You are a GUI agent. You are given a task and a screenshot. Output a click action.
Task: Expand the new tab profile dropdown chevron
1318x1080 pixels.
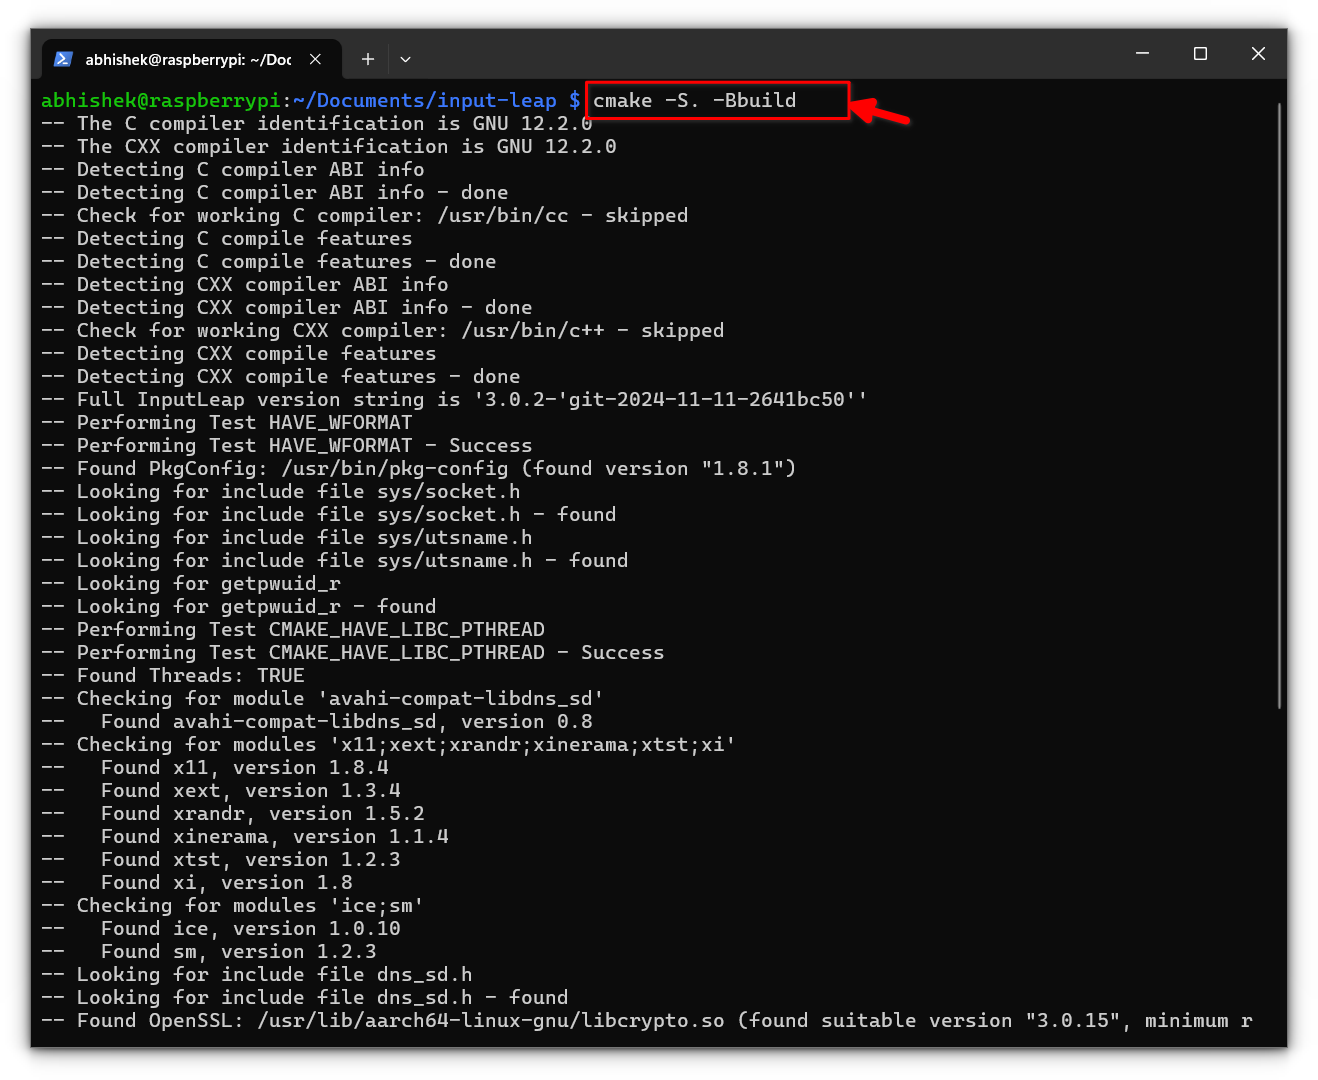pyautogui.click(x=405, y=59)
